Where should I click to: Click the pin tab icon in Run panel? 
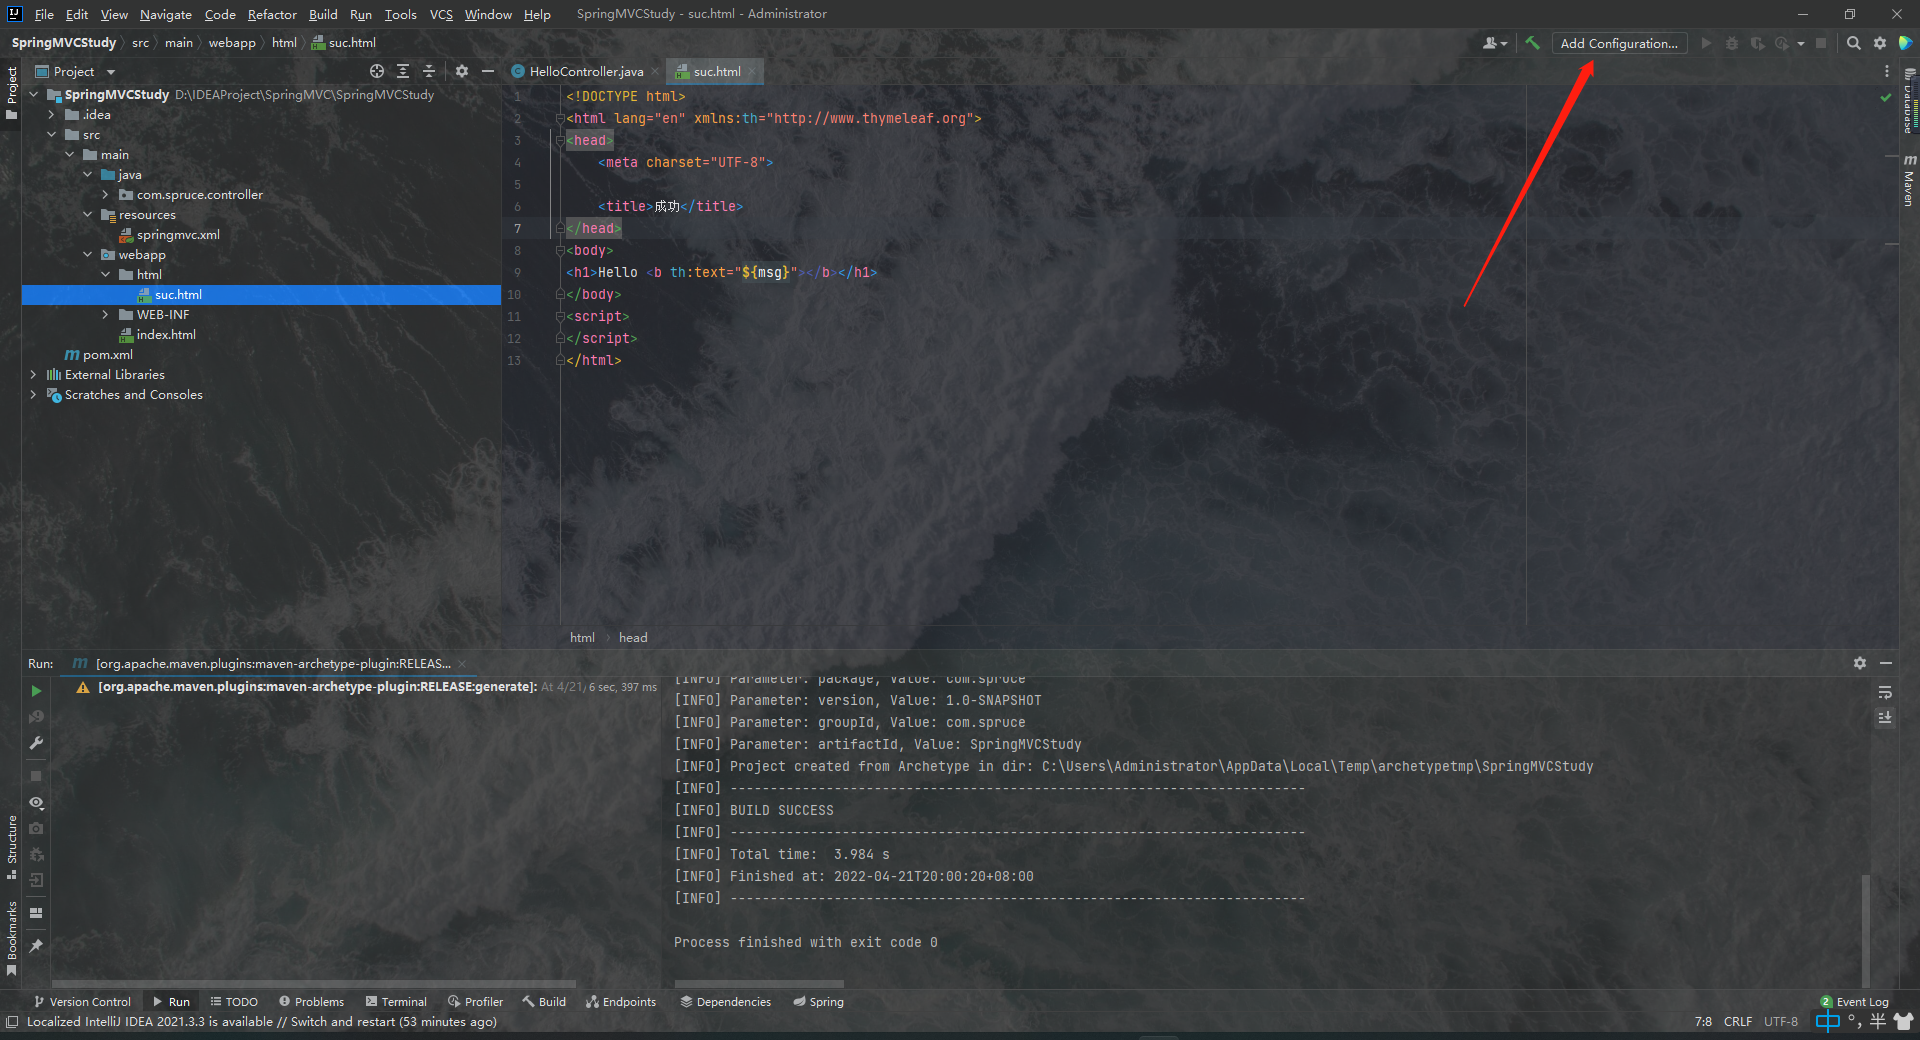pyautogui.click(x=36, y=945)
